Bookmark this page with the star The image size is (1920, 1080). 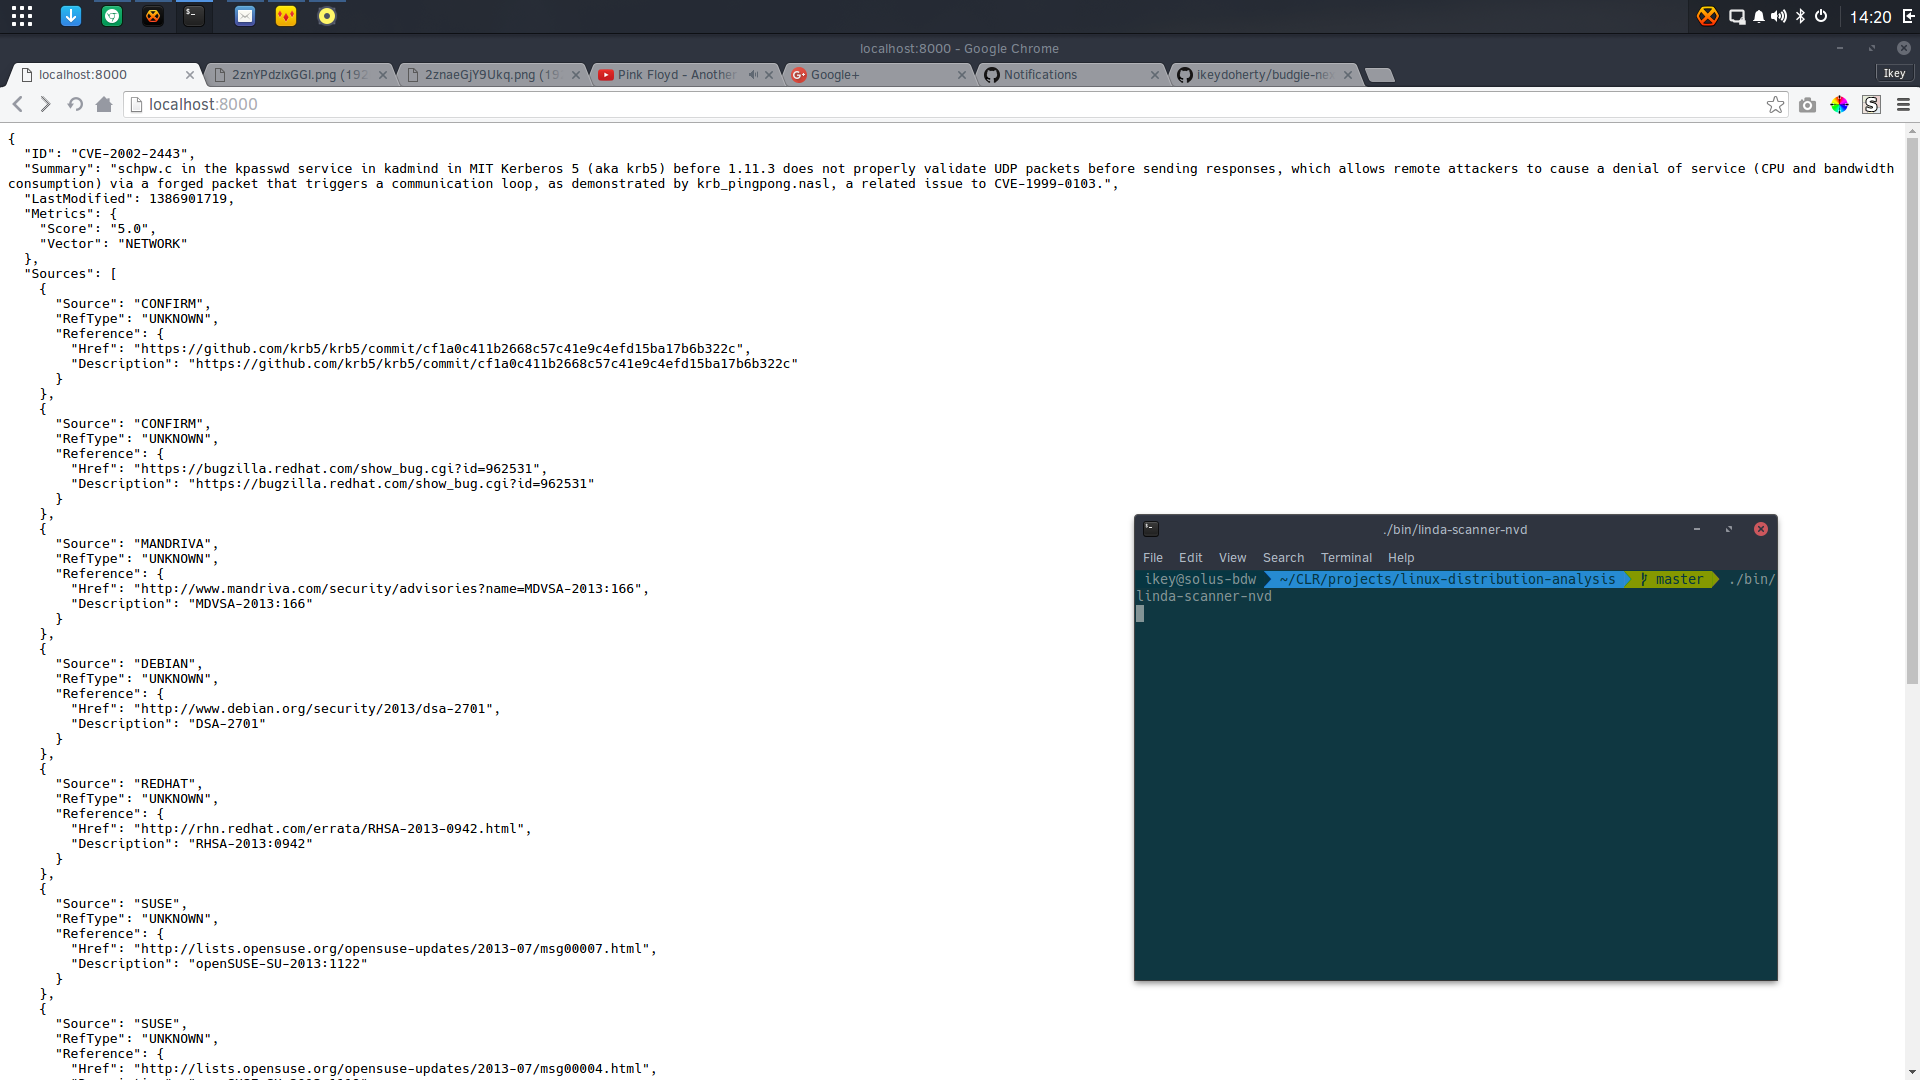coord(1775,104)
